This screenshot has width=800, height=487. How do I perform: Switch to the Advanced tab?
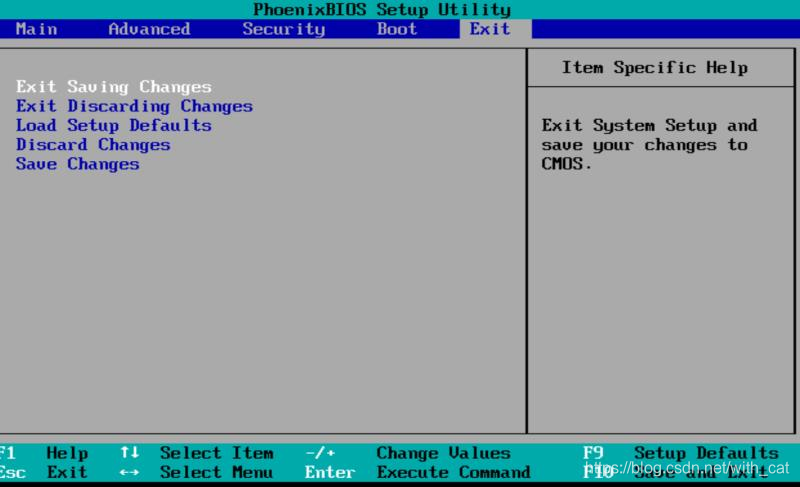(149, 29)
